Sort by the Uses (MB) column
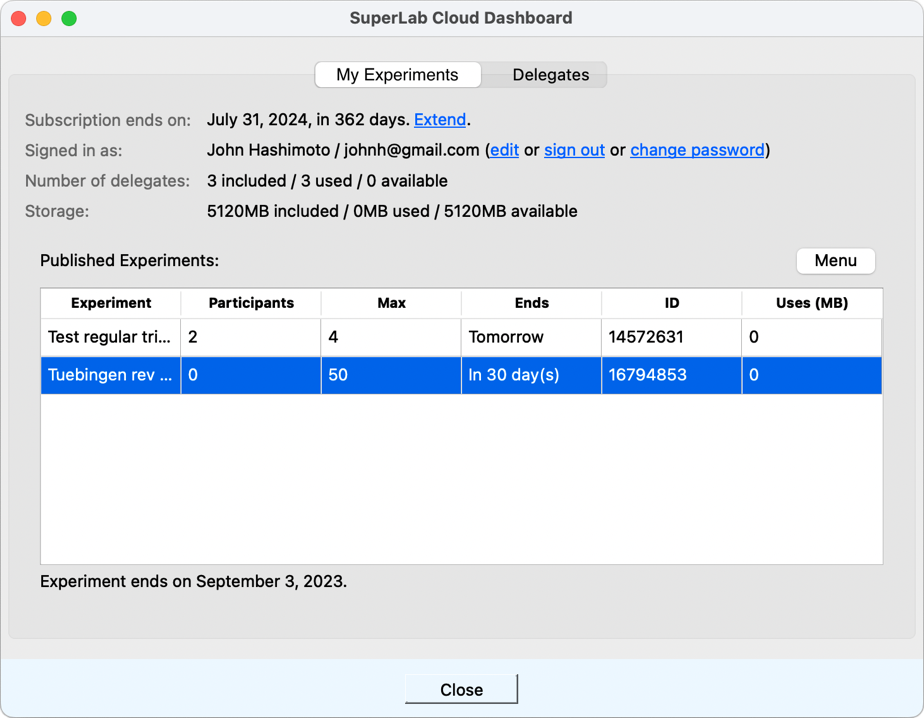The image size is (924, 718). tap(812, 303)
